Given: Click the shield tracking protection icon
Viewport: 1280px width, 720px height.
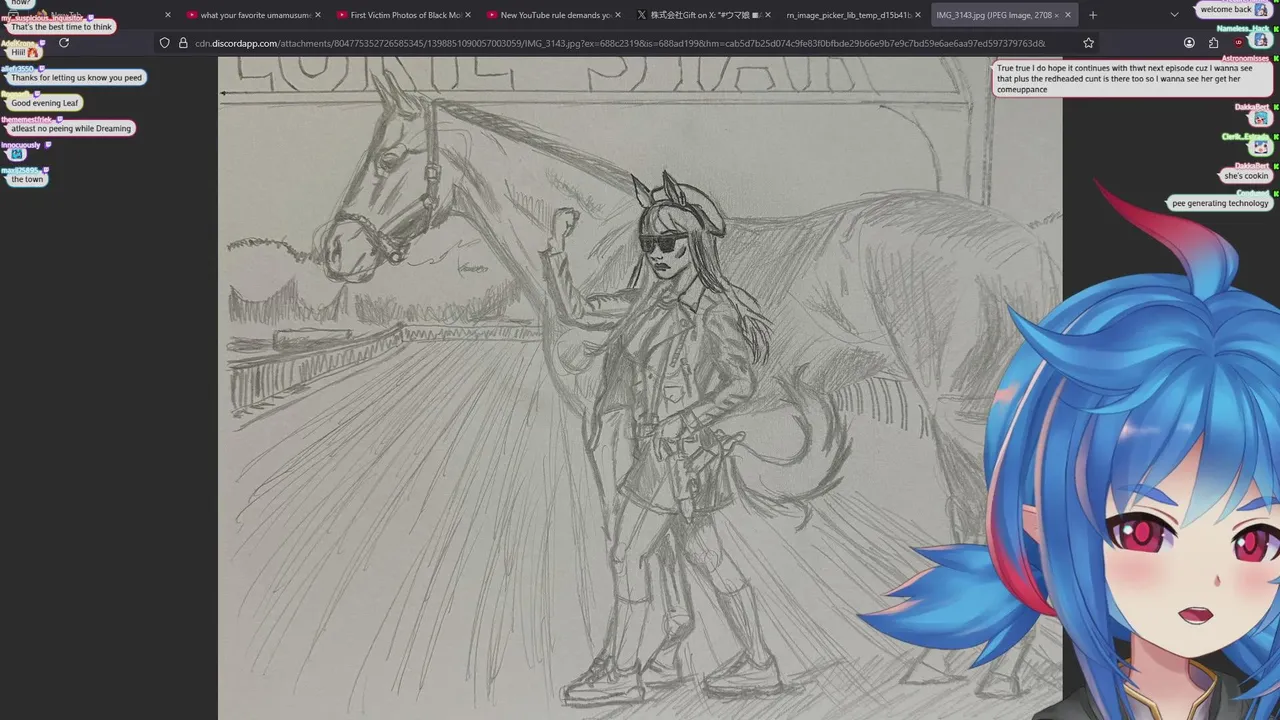Looking at the screenshot, I should 165,43.
